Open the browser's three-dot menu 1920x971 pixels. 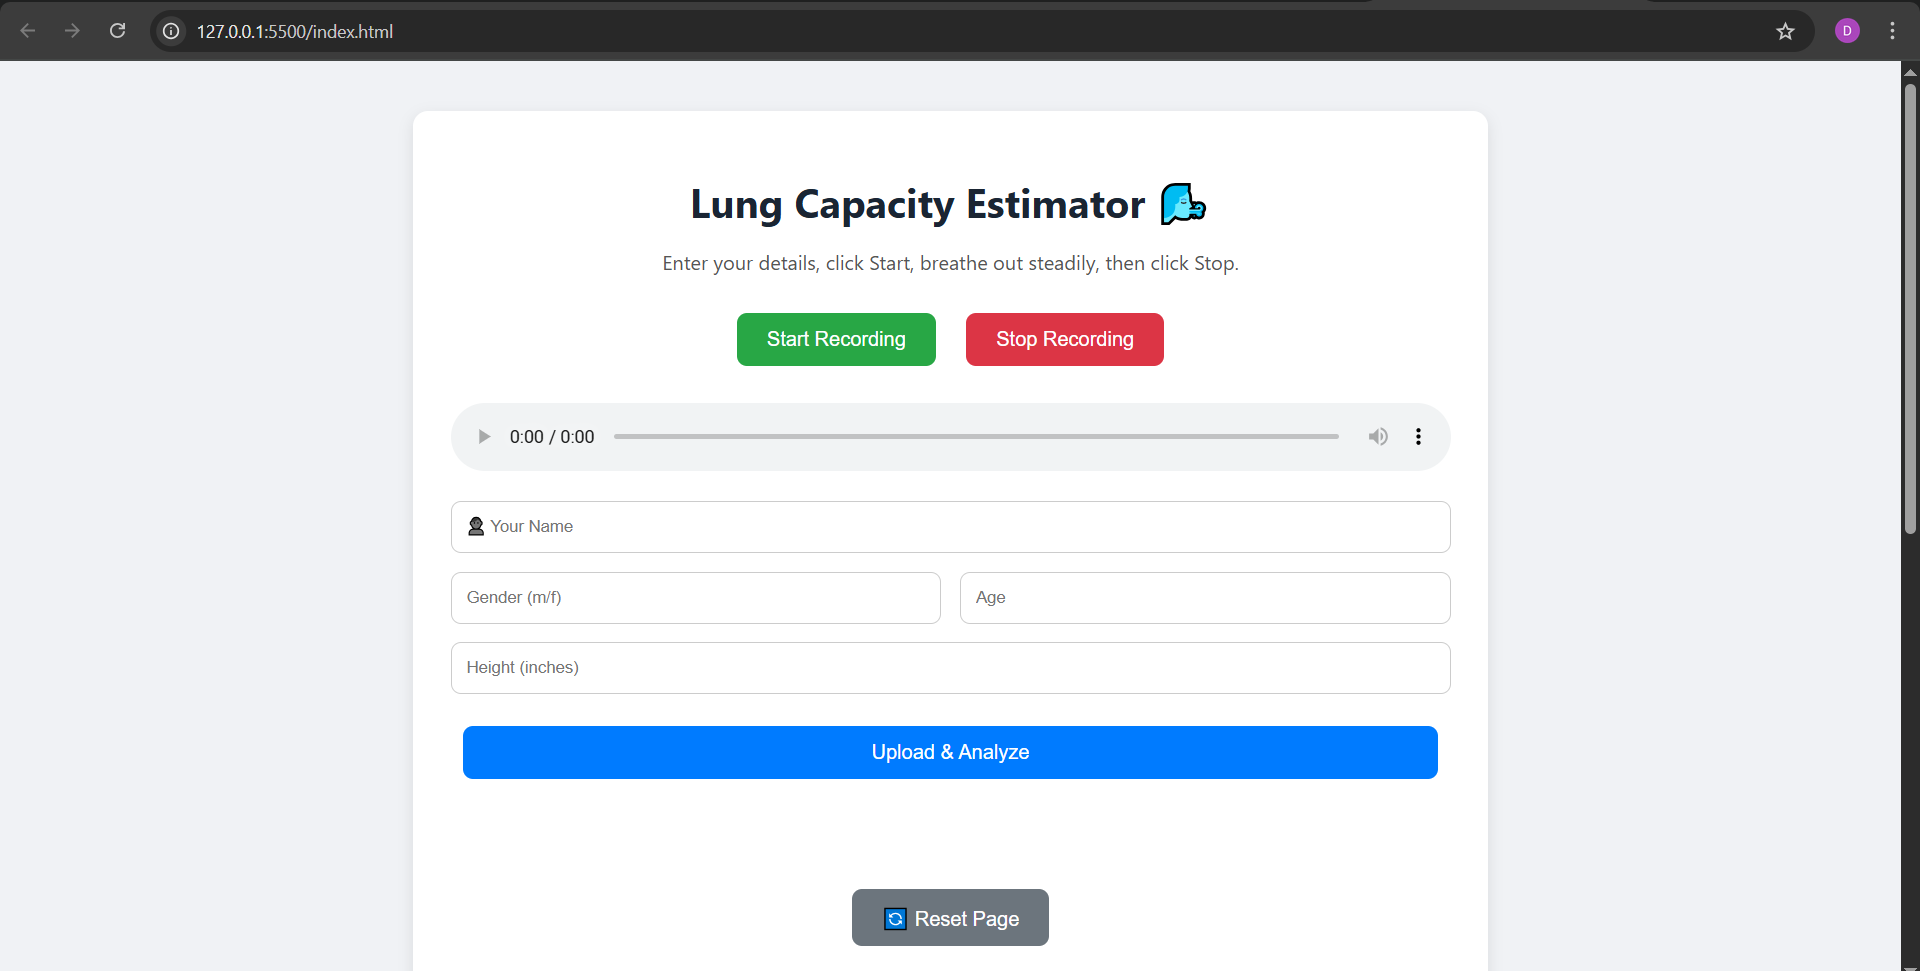click(x=1892, y=31)
